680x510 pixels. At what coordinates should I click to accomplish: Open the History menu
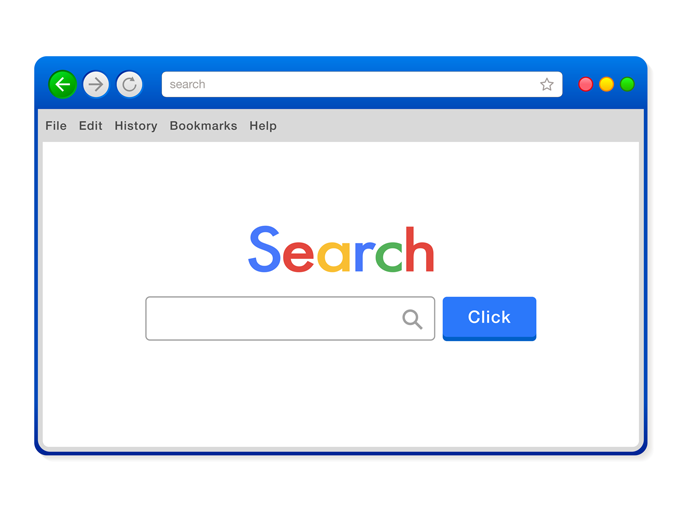(x=136, y=126)
